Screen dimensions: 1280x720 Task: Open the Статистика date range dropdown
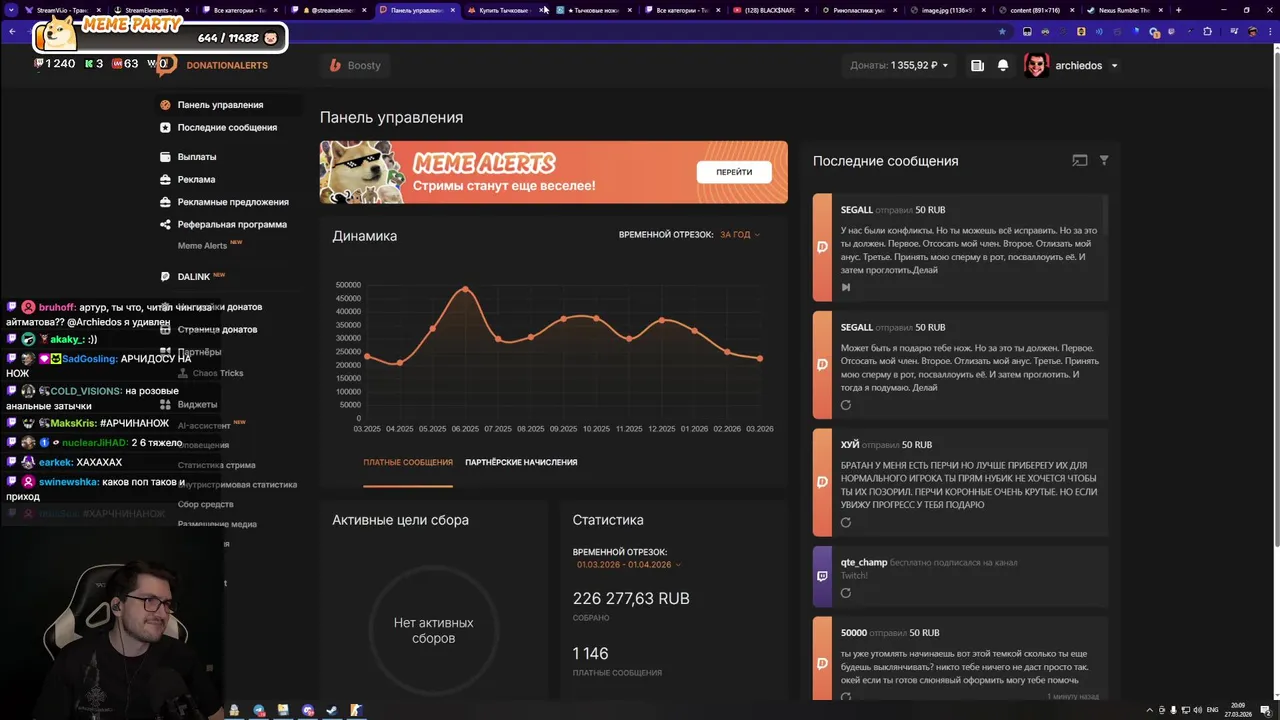(629, 565)
